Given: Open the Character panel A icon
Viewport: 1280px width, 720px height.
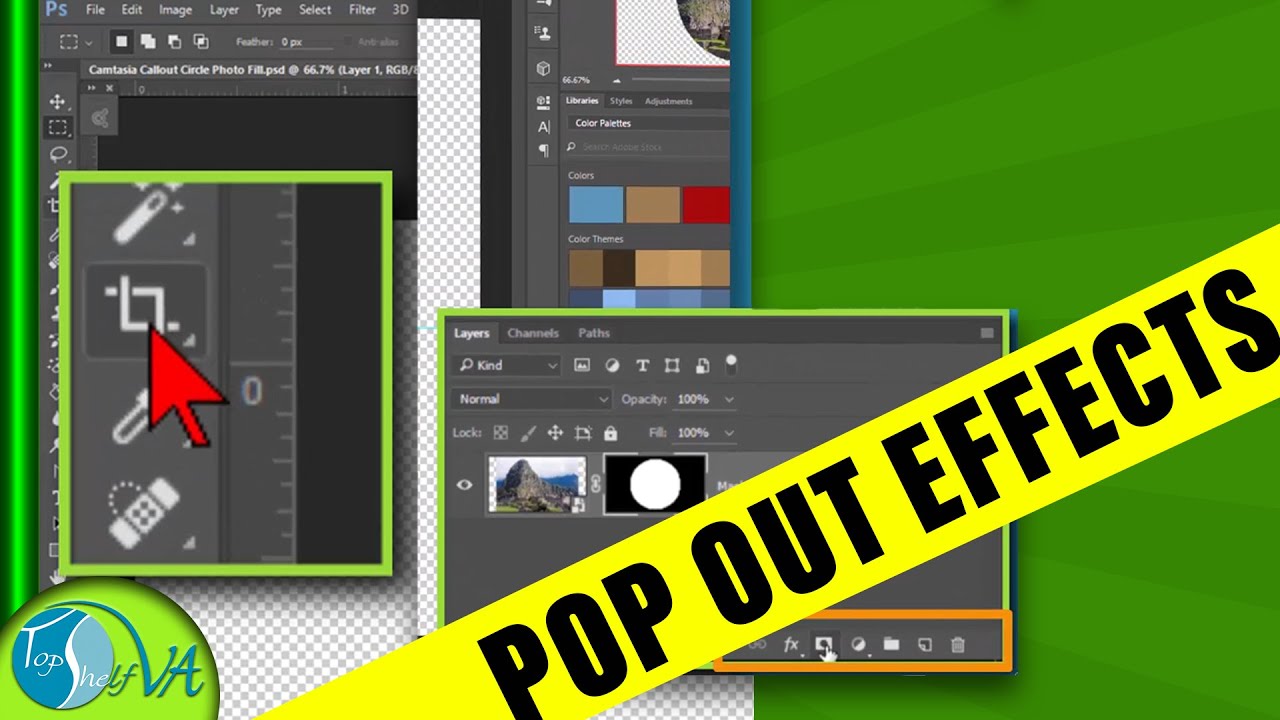Looking at the screenshot, I should 543,127.
